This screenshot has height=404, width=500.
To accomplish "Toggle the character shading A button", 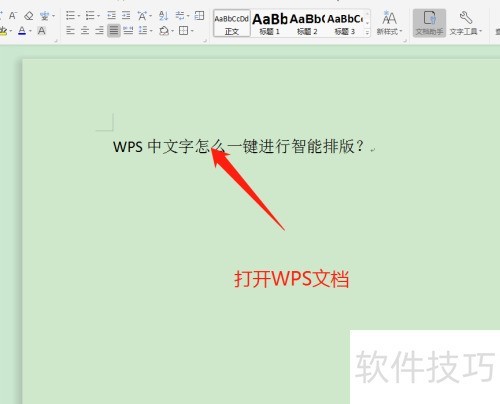I will [42, 31].
